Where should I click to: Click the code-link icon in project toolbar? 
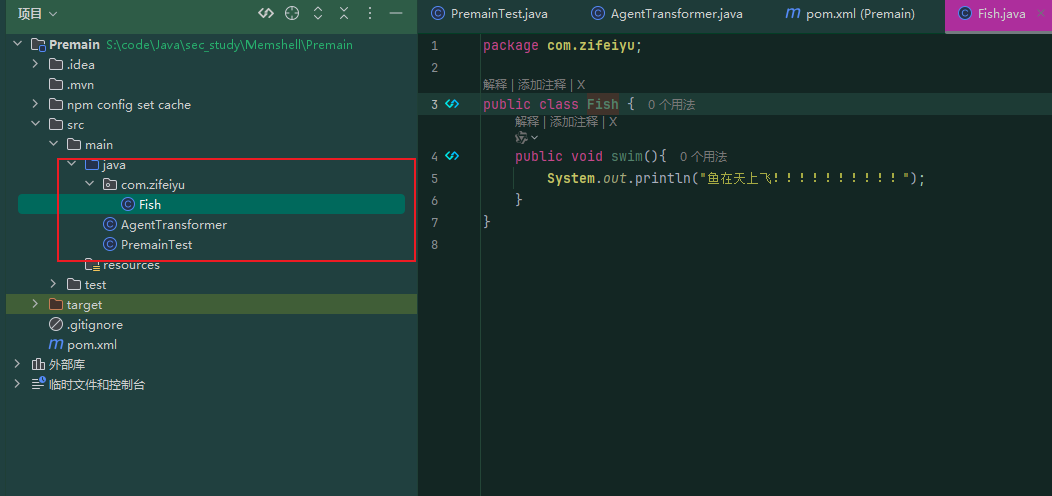coord(266,13)
